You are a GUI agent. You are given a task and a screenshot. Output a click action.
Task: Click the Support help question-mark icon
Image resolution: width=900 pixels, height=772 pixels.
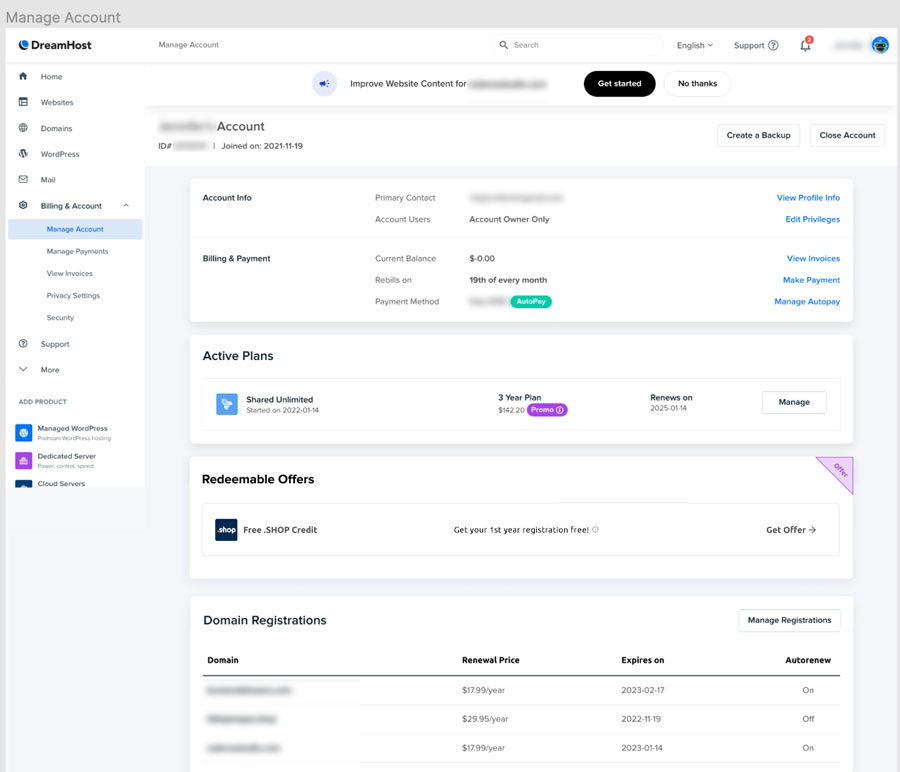click(x=773, y=46)
